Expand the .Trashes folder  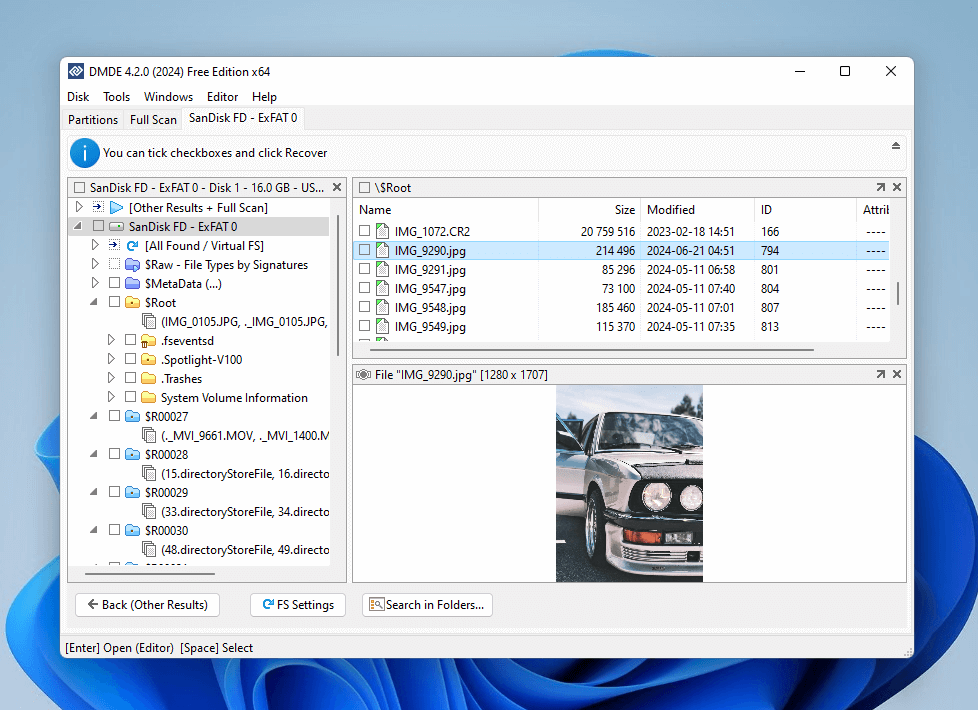coord(110,377)
